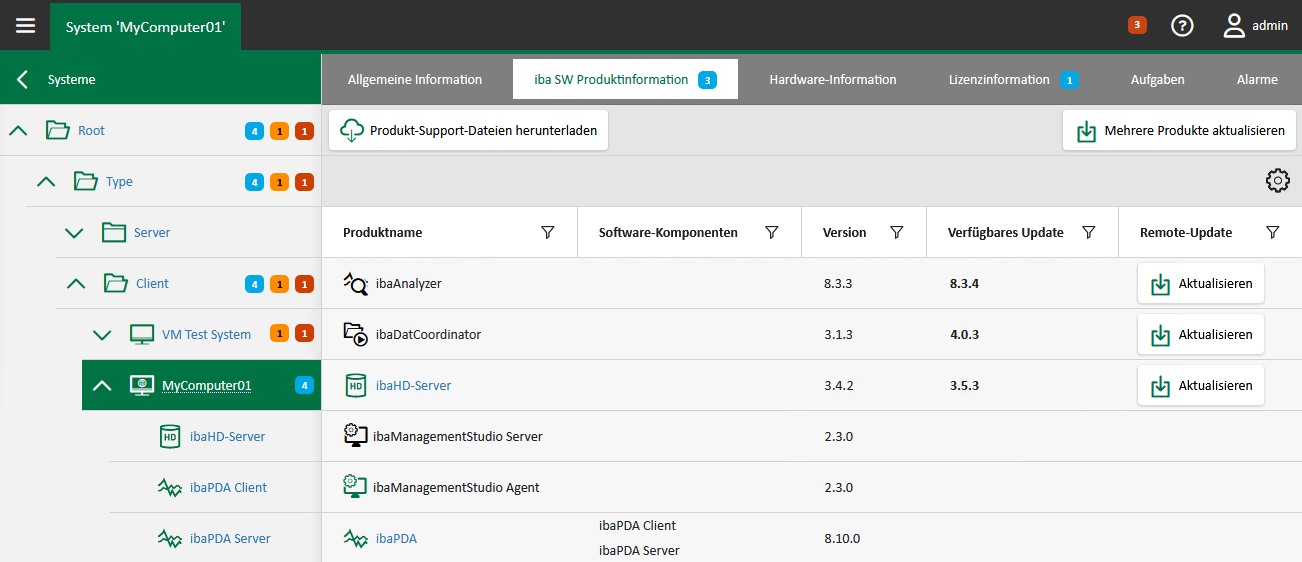This screenshot has height=562, width=1302.
Task: Click the help question mark icon
Action: point(1182,26)
